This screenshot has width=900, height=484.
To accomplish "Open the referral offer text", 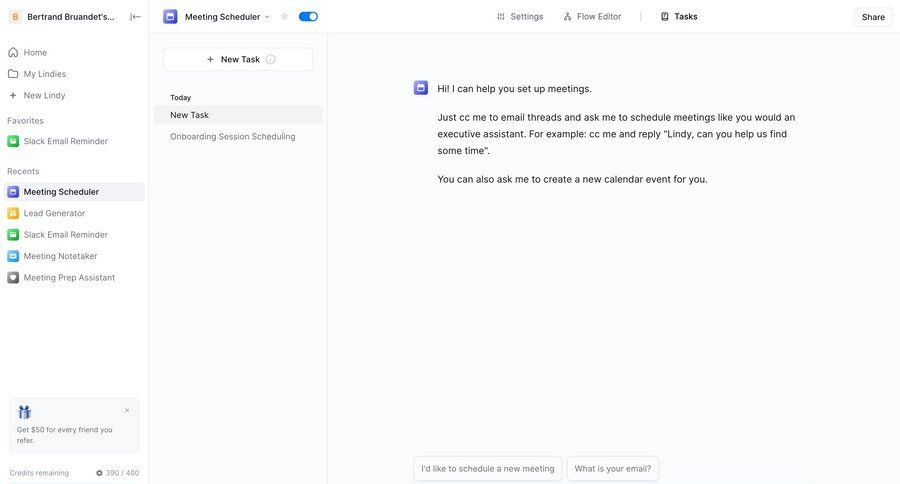I will click(x=64, y=435).
